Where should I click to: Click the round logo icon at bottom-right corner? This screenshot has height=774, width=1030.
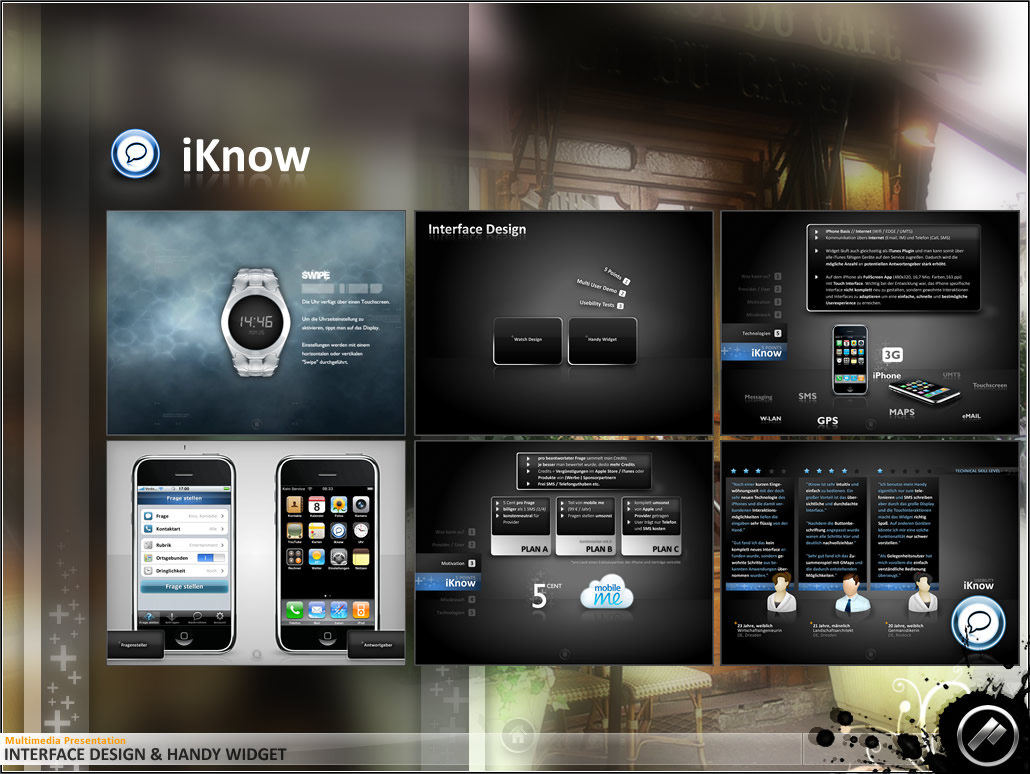tap(987, 737)
